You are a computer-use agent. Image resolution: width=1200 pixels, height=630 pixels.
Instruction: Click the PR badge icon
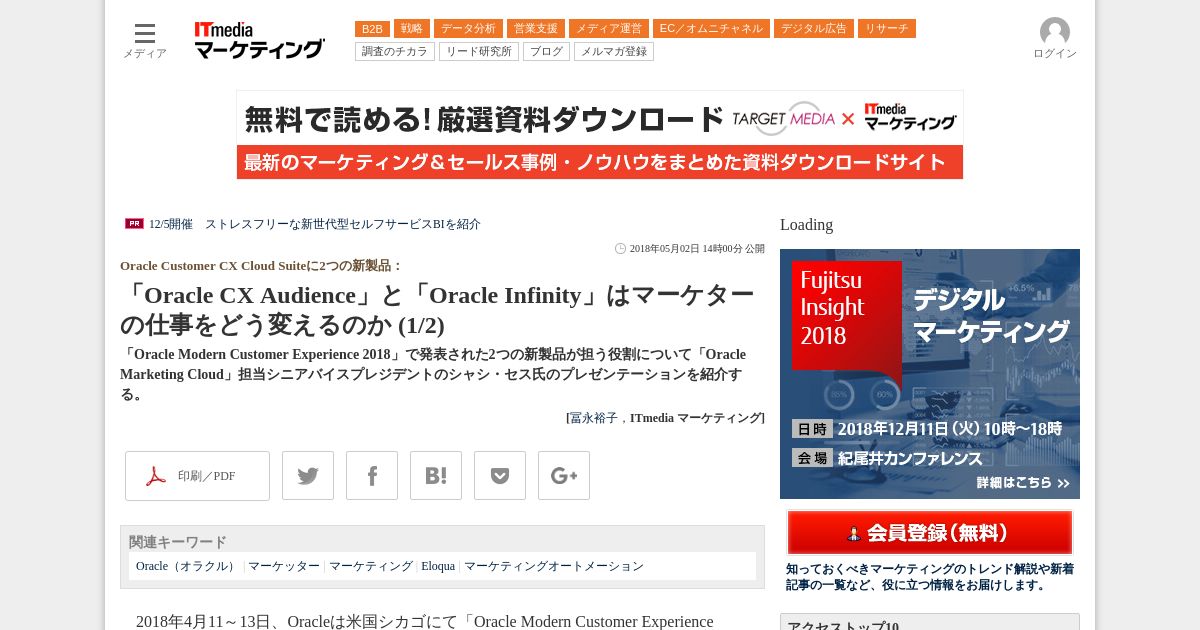(x=134, y=224)
